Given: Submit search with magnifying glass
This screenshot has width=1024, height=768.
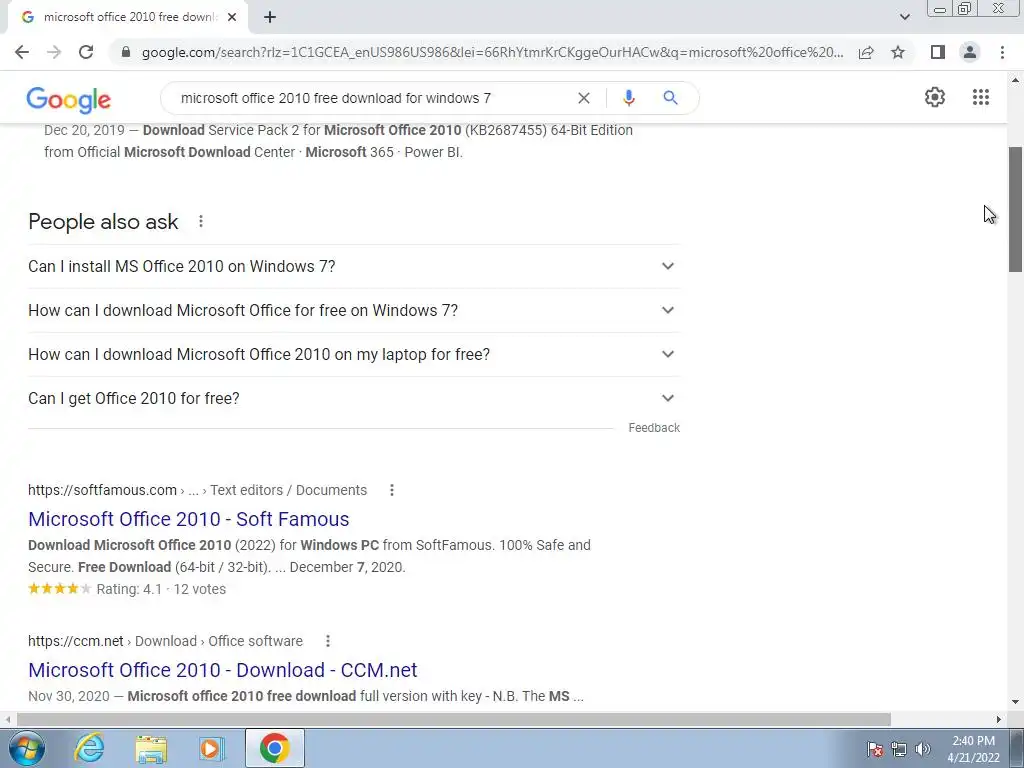Looking at the screenshot, I should (x=670, y=98).
